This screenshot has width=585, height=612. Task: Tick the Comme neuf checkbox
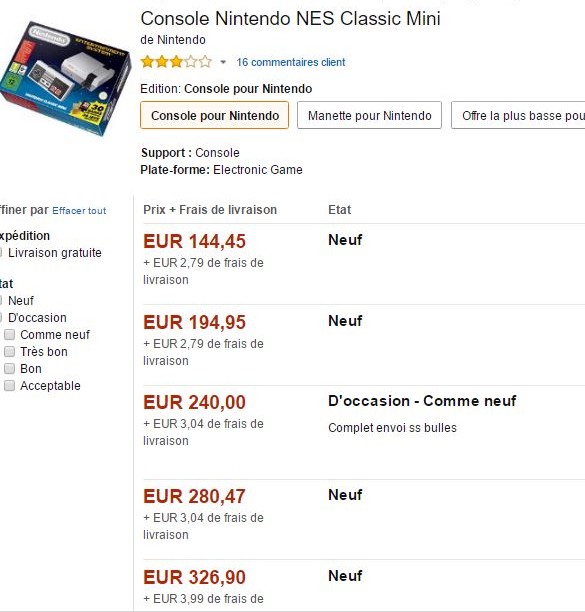pyautogui.click(x=9, y=334)
